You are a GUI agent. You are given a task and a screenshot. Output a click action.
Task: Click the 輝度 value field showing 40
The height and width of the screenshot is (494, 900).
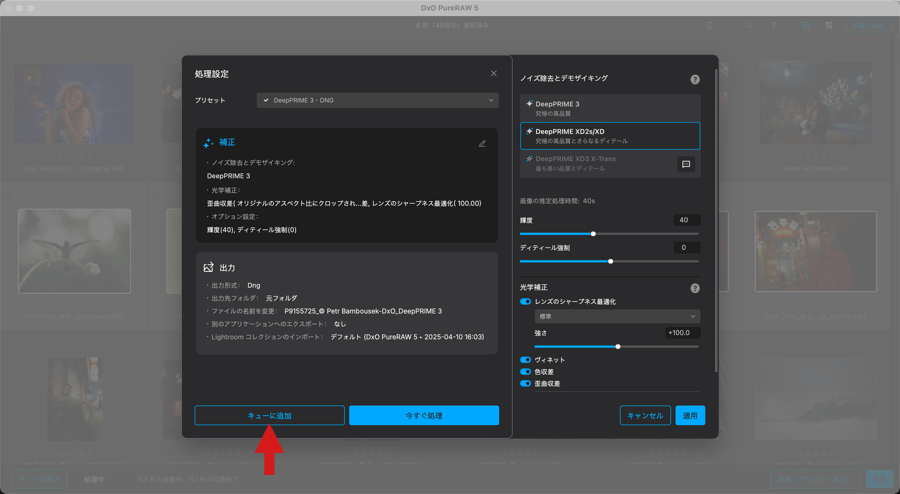tap(686, 220)
